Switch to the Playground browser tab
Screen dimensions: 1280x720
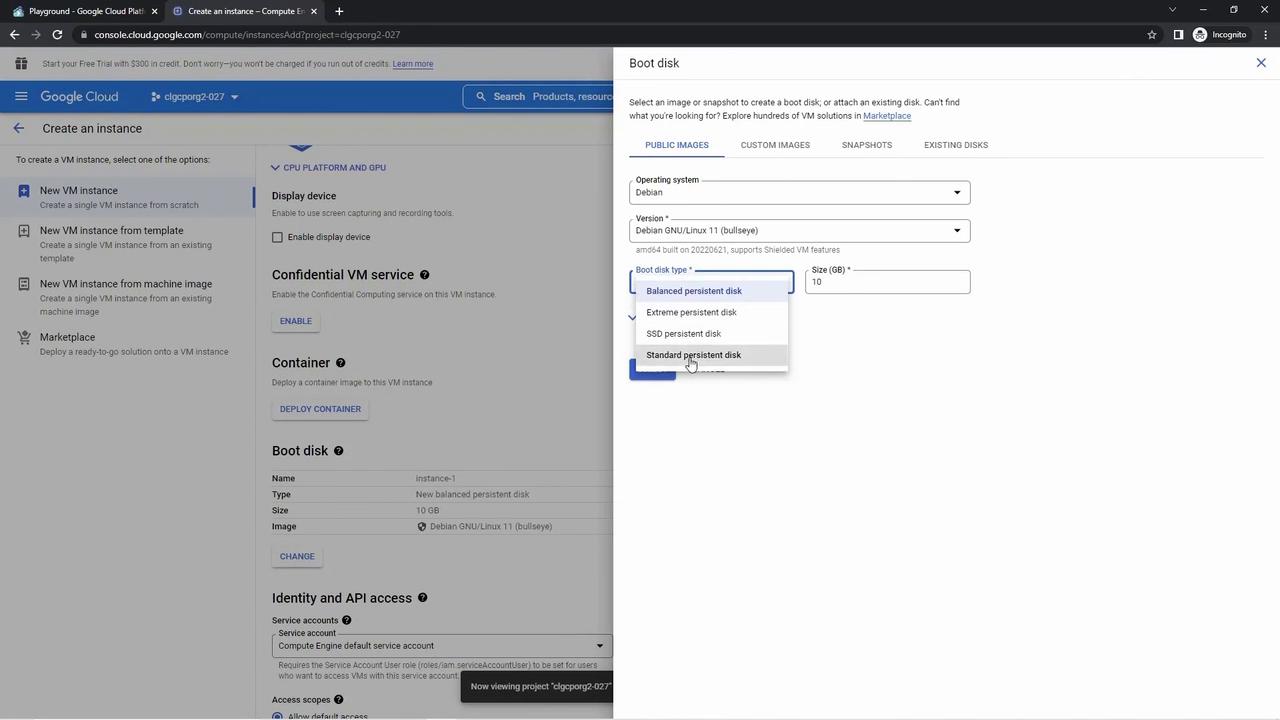[86, 11]
